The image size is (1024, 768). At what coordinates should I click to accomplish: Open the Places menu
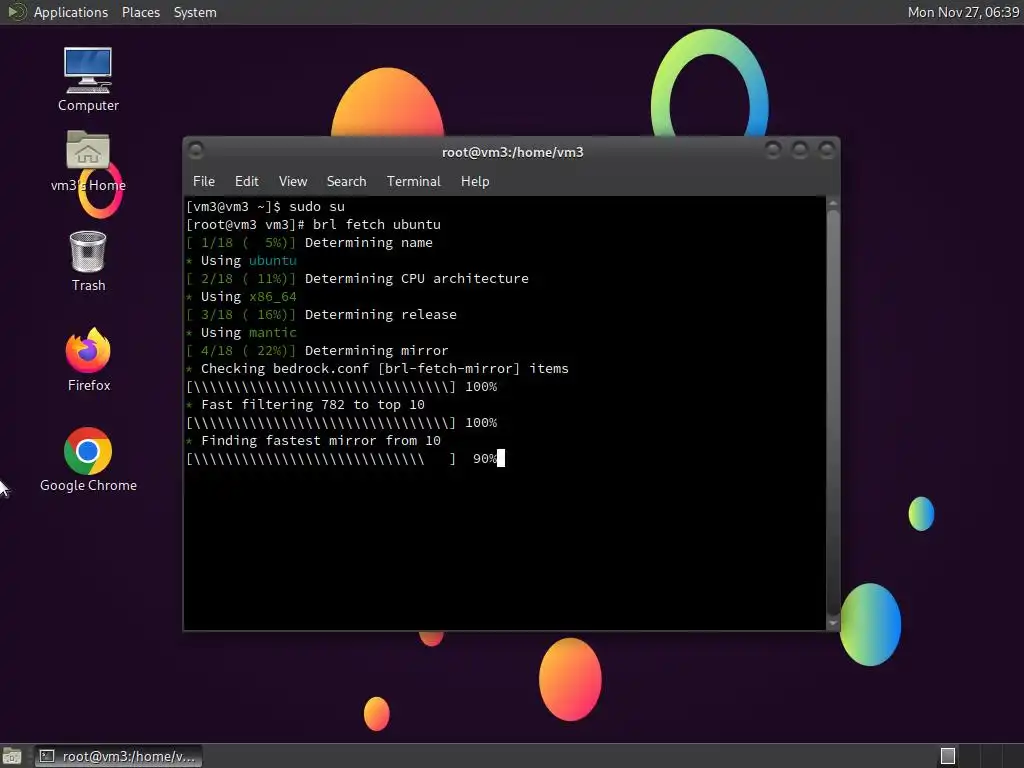pyautogui.click(x=140, y=12)
